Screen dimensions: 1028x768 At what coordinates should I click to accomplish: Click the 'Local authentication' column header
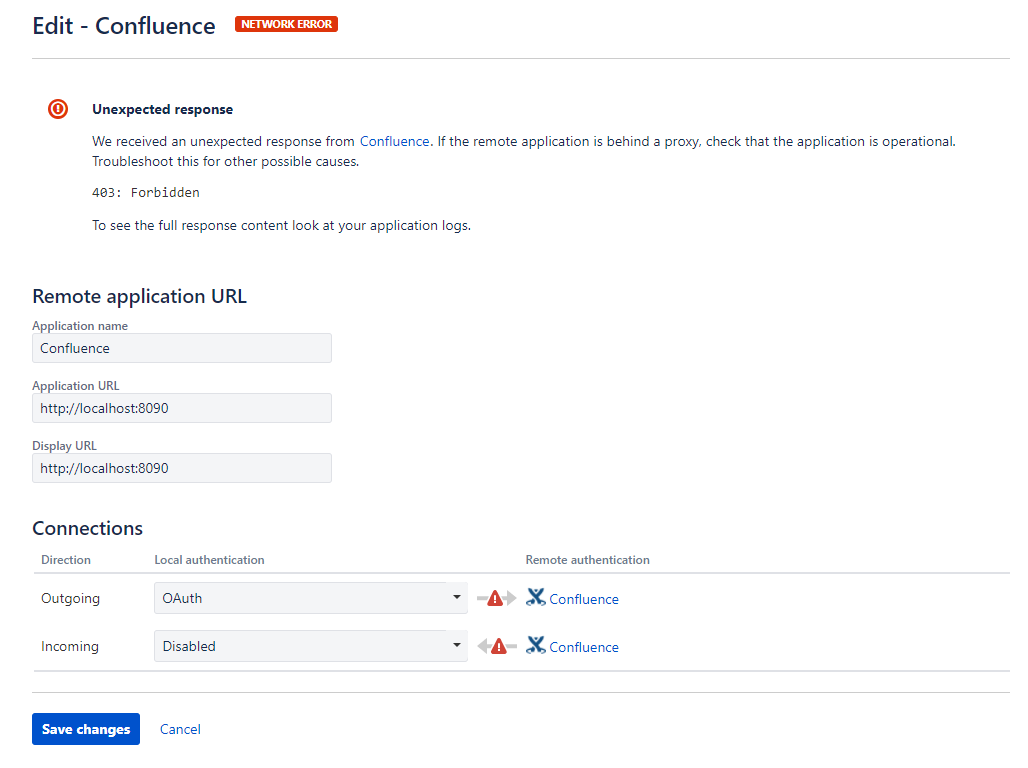(x=209, y=560)
